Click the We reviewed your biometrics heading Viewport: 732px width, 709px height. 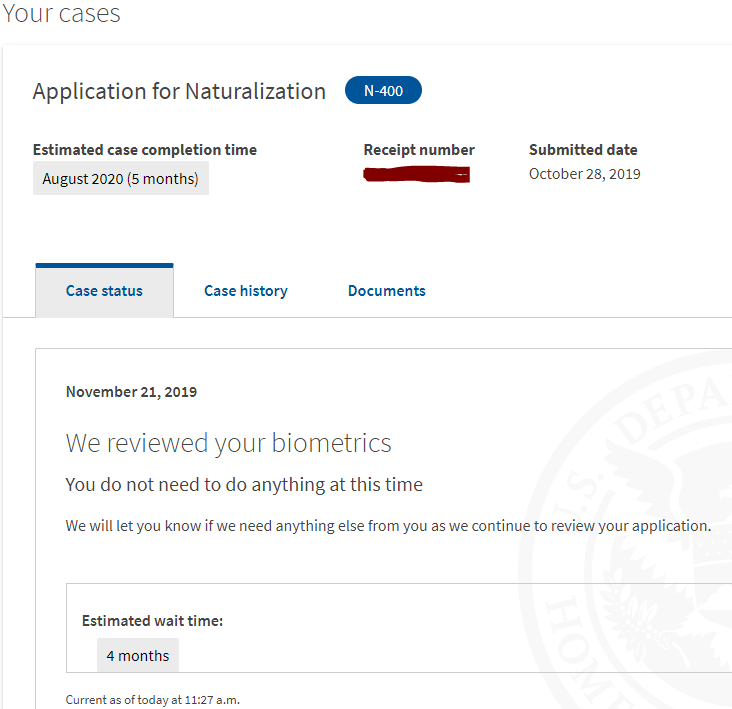(x=228, y=443)
